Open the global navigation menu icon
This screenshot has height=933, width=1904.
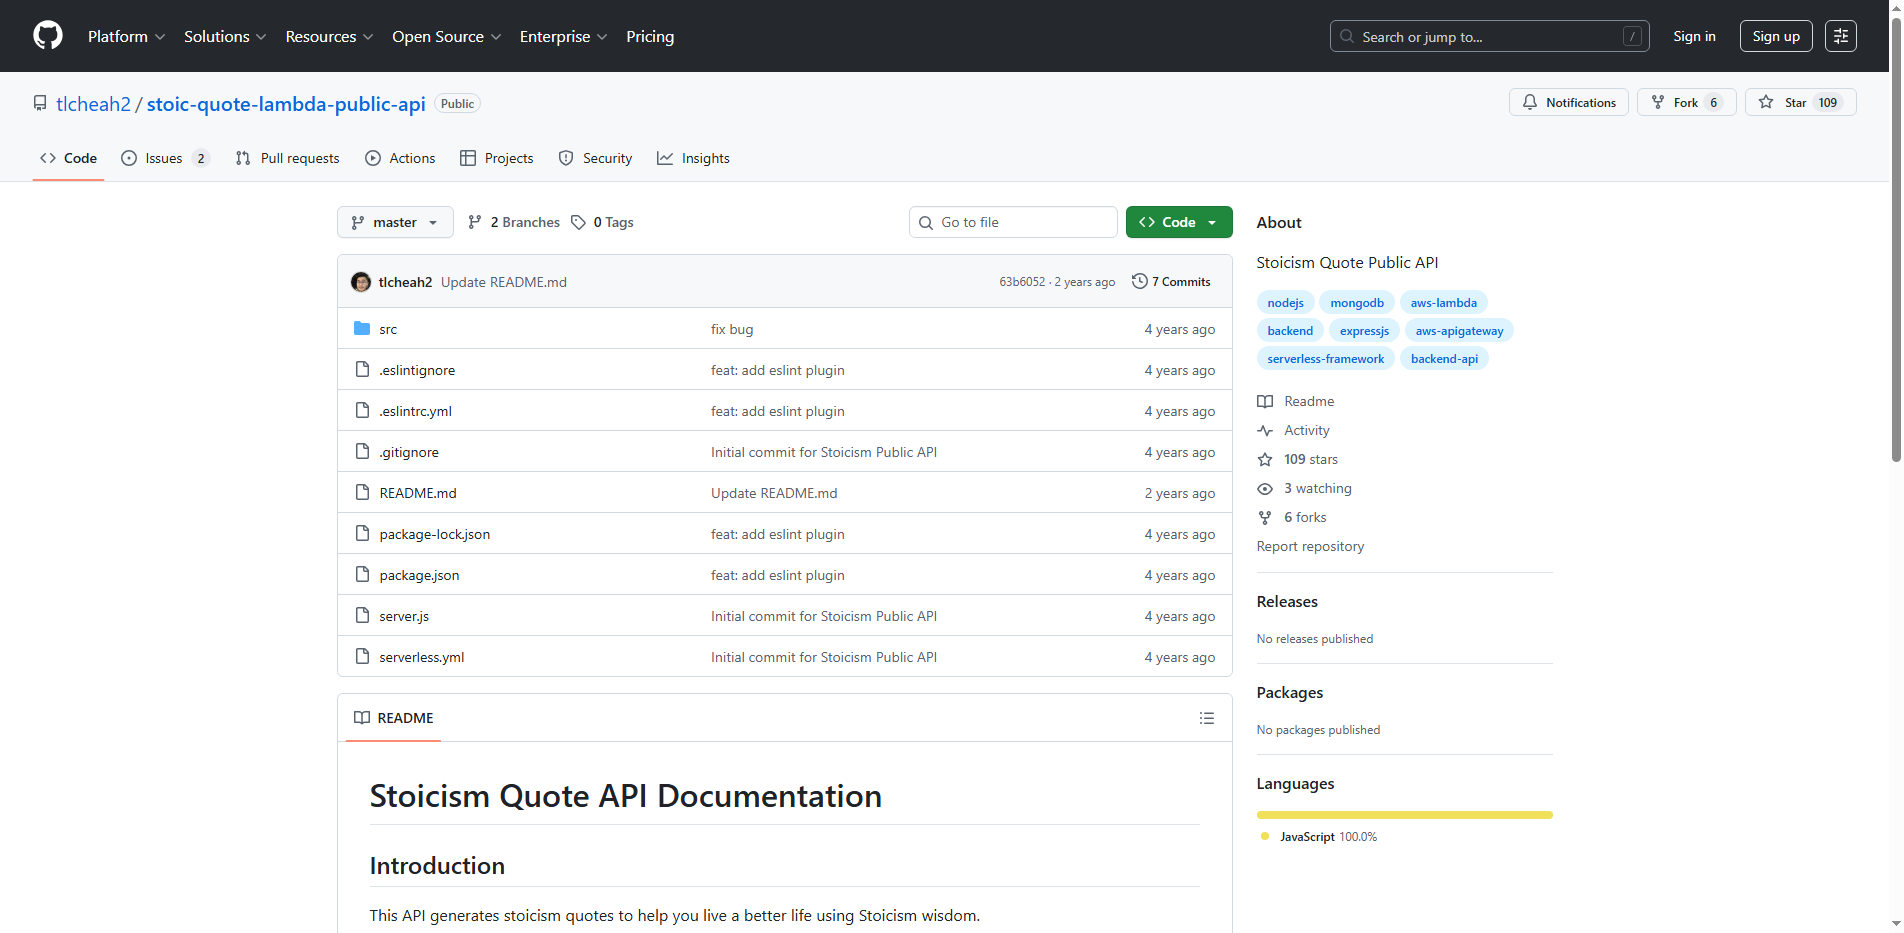[x=1841, y=36]
